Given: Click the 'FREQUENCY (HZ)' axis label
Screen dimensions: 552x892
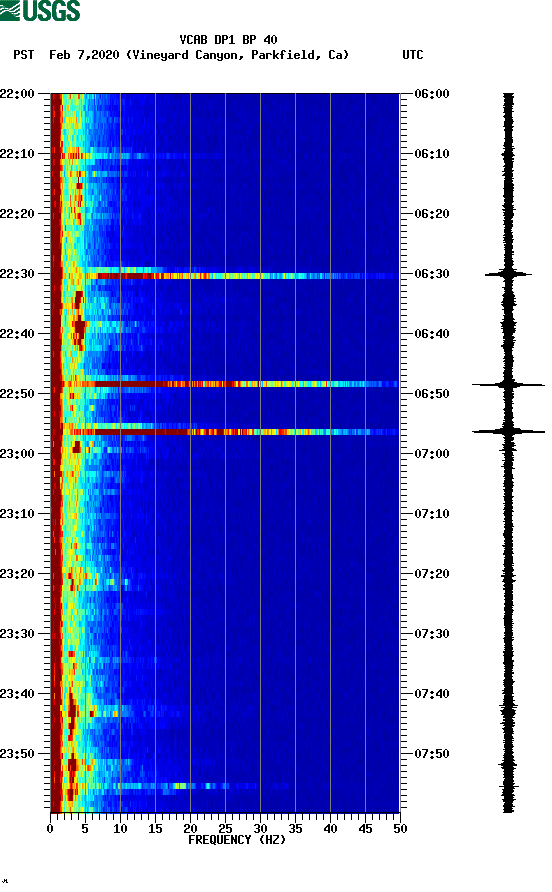Looking at the screenshot, I should (x=237, y=840).
